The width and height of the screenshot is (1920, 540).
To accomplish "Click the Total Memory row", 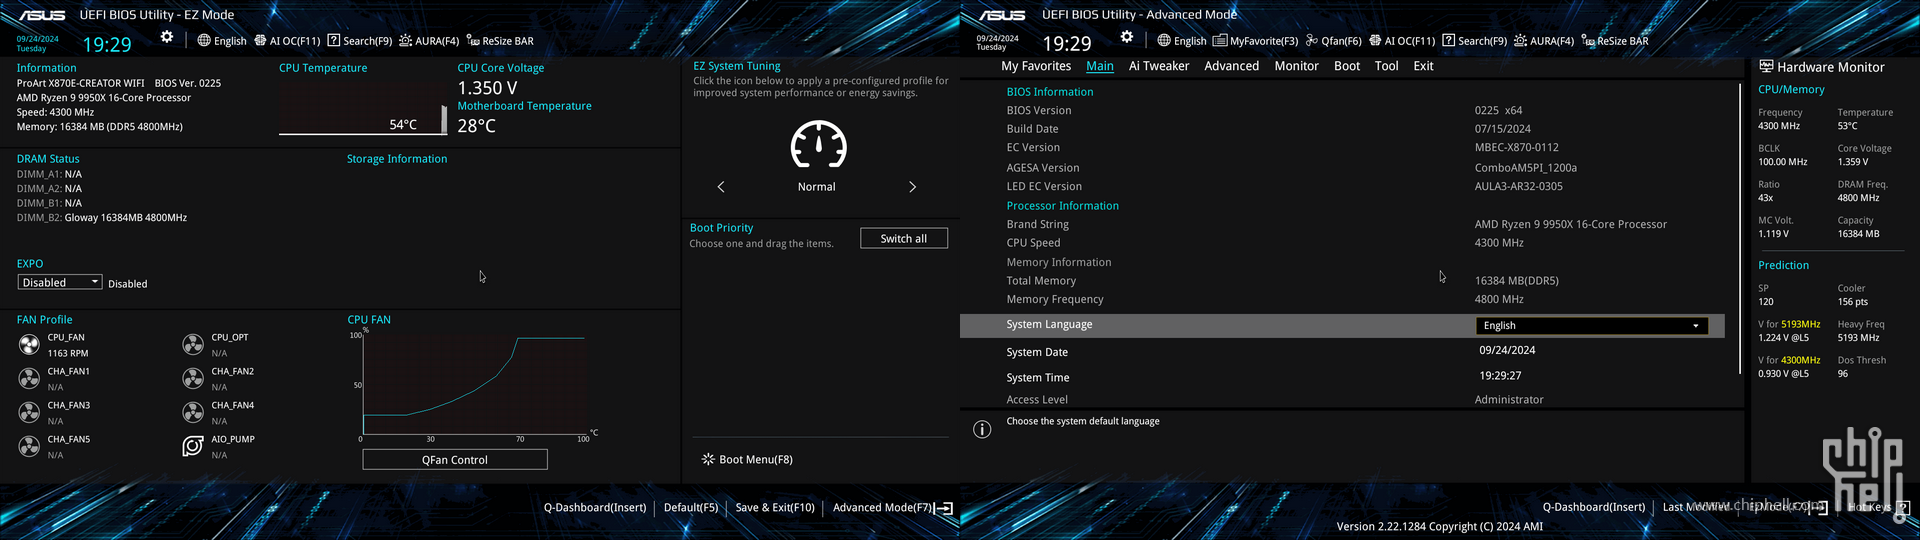I will (x=1342, y=281).
